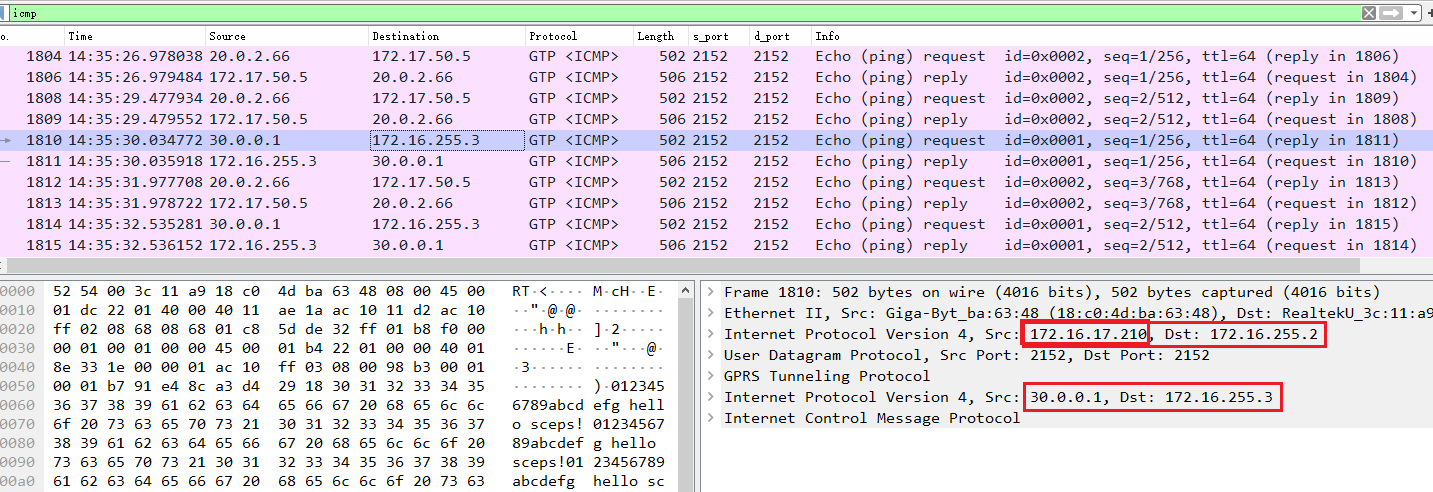This screenshot has width=1433, height=492.
Task: Select packet 1808 from 20.0.2.66
Action: tap(716, 98)
